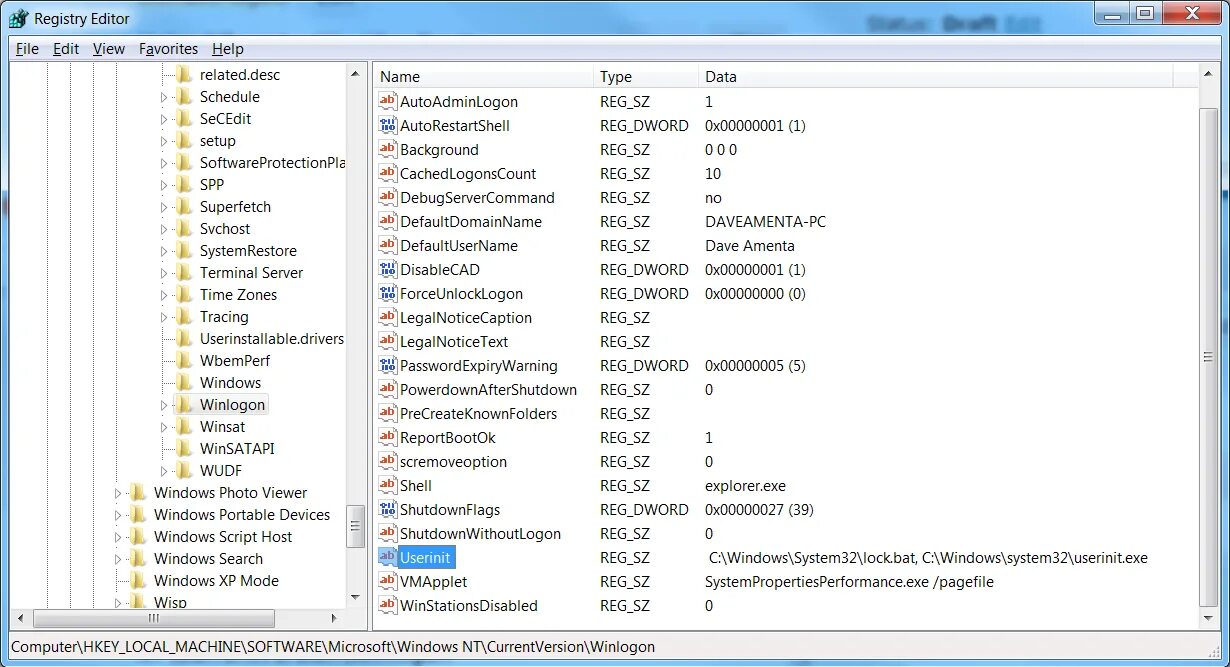Open the File menu
The height and width of the screenshot is (667, 1230).
[x=27, y=48]
